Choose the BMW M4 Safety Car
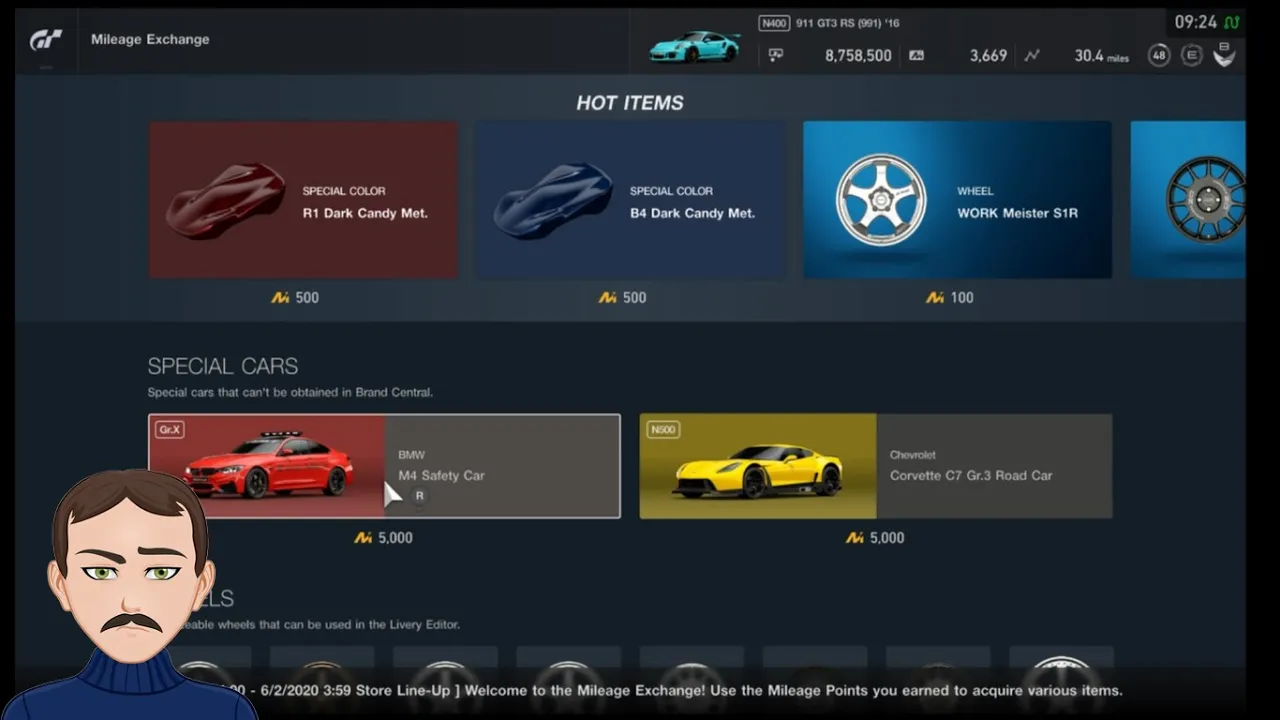 [384, 466]
